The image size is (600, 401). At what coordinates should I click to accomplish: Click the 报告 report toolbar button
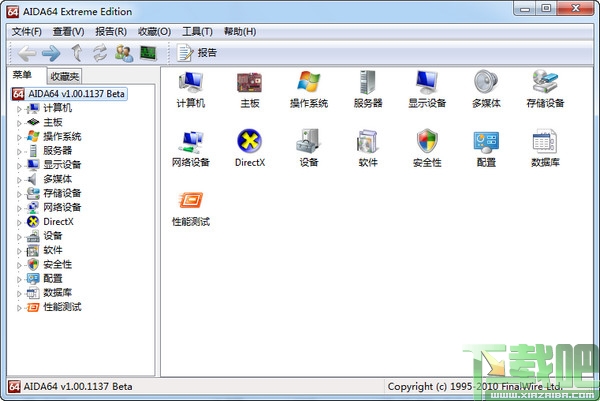[197, 53]
